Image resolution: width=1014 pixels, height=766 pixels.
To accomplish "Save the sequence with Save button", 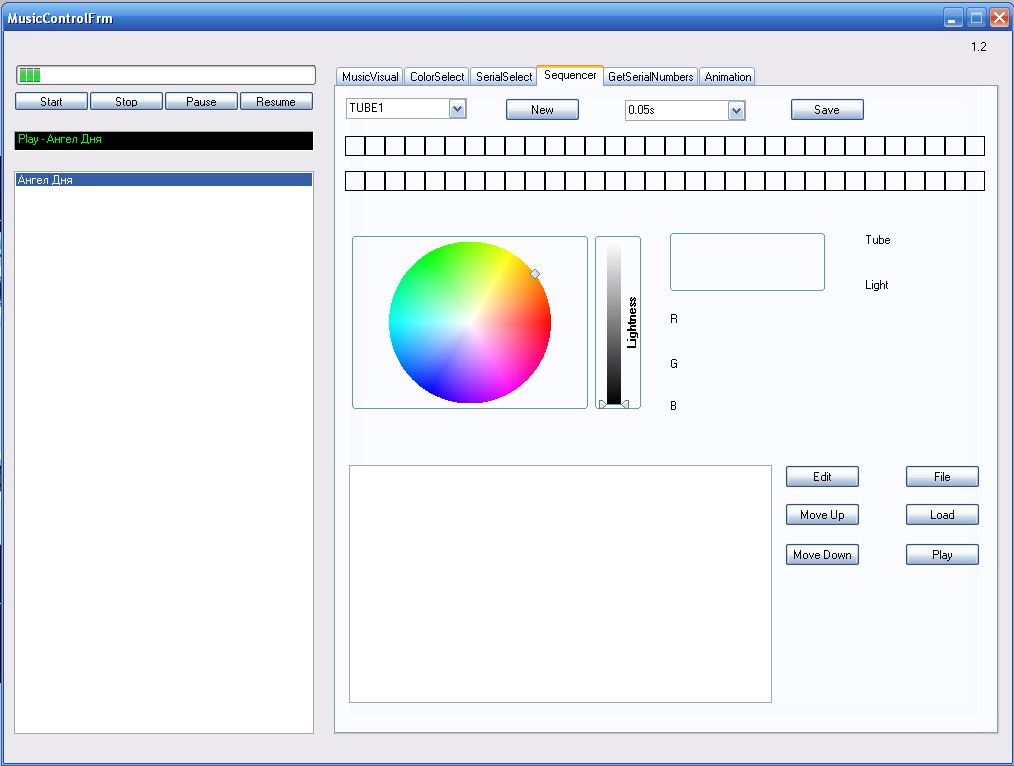I will [x=827, y=110].
